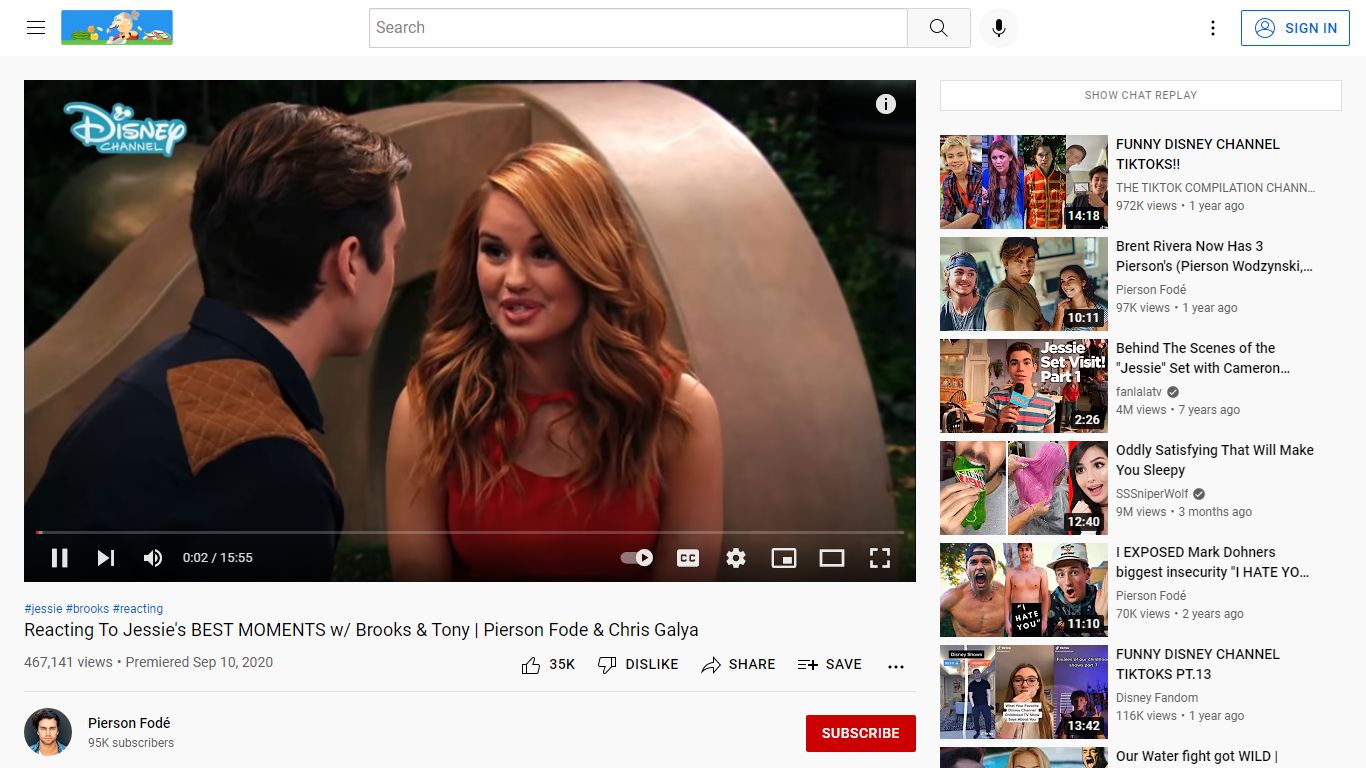Sign in to the account
Screen dimensions: 1366x768
click(1295, 28)
